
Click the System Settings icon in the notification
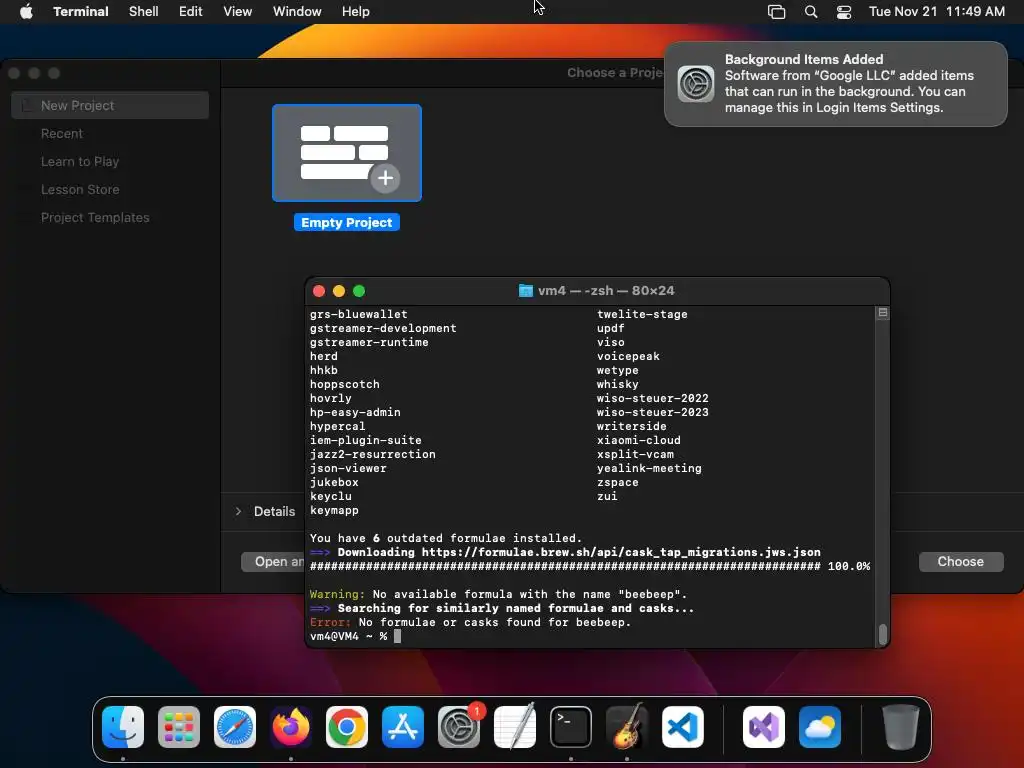pyautogui.click(x=696, y=84)
